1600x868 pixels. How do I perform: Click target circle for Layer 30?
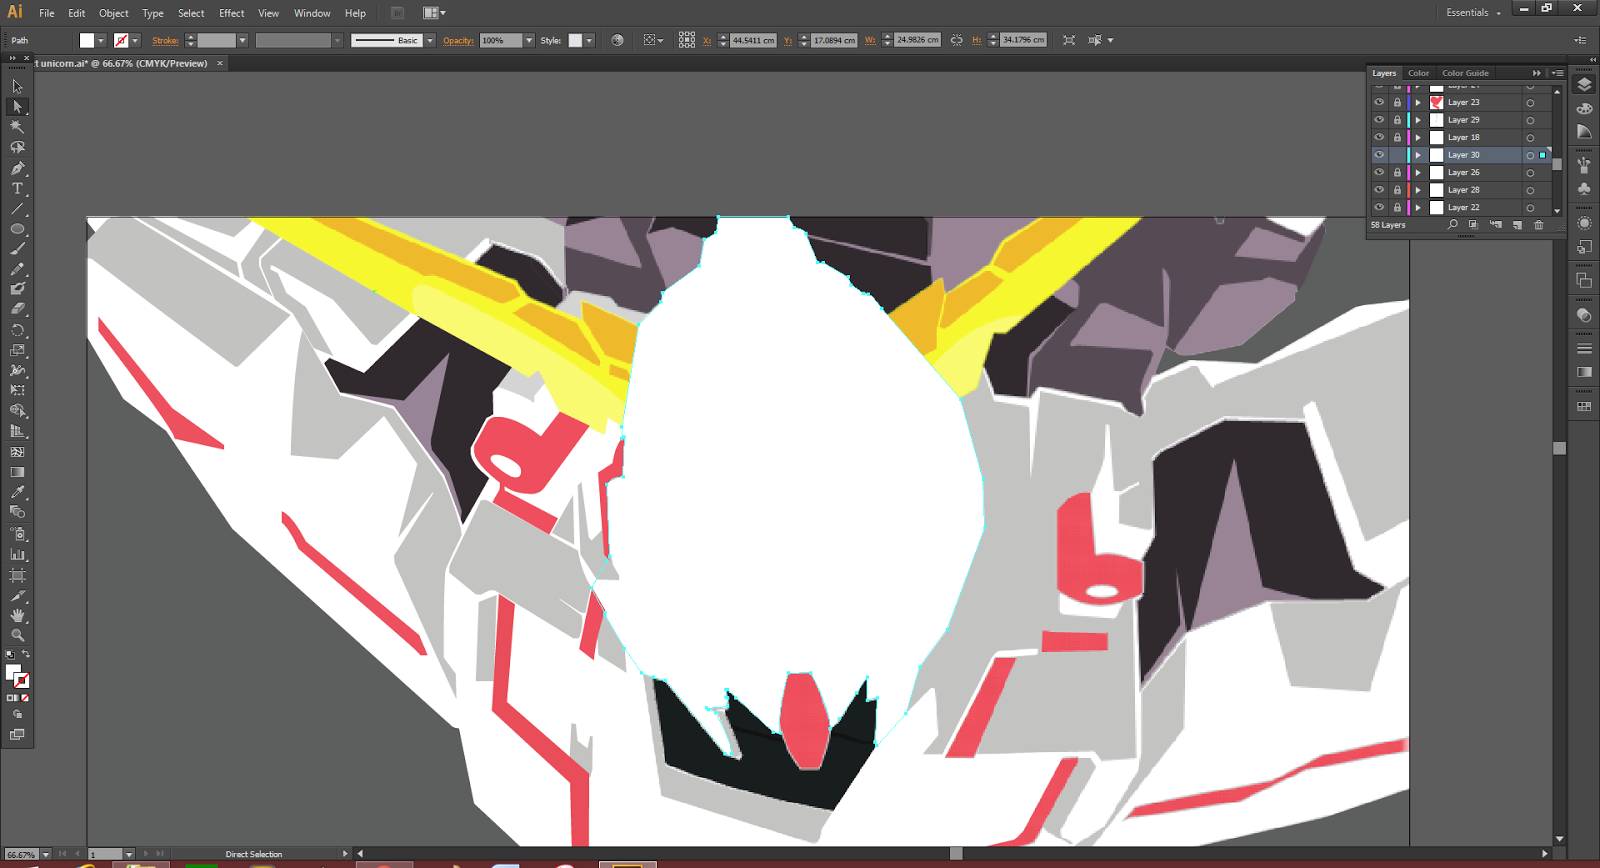1530,155
